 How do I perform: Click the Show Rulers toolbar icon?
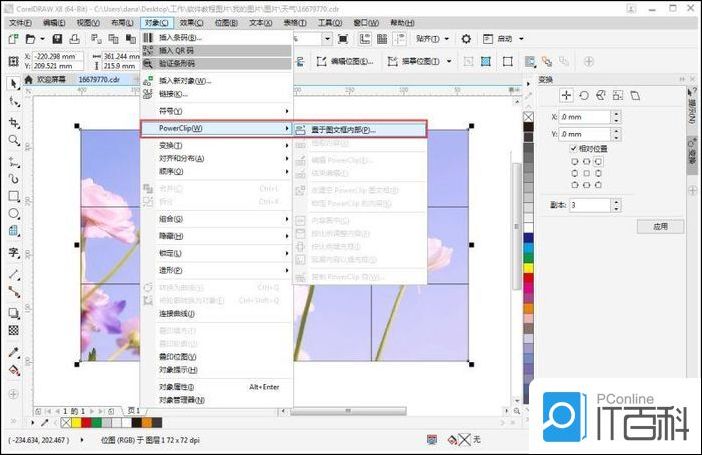(x=365, y=39)
